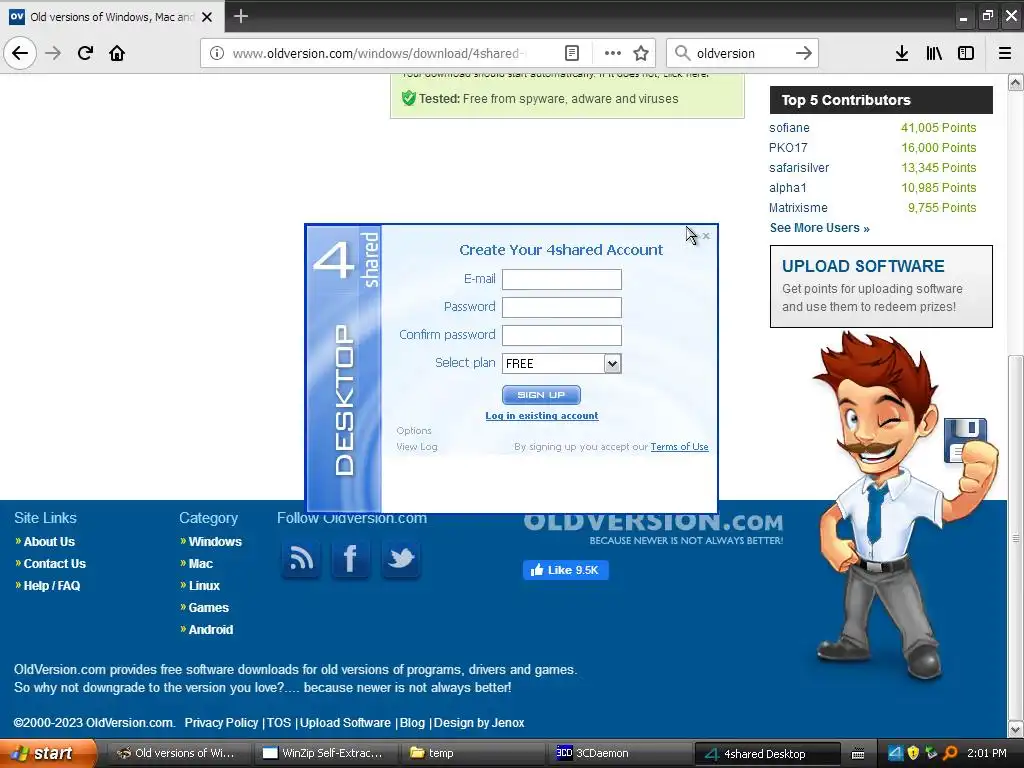This screenshot has height=768, width=1024.
Task: Open Design by Jenox footer link
Action: click(479, 723)
